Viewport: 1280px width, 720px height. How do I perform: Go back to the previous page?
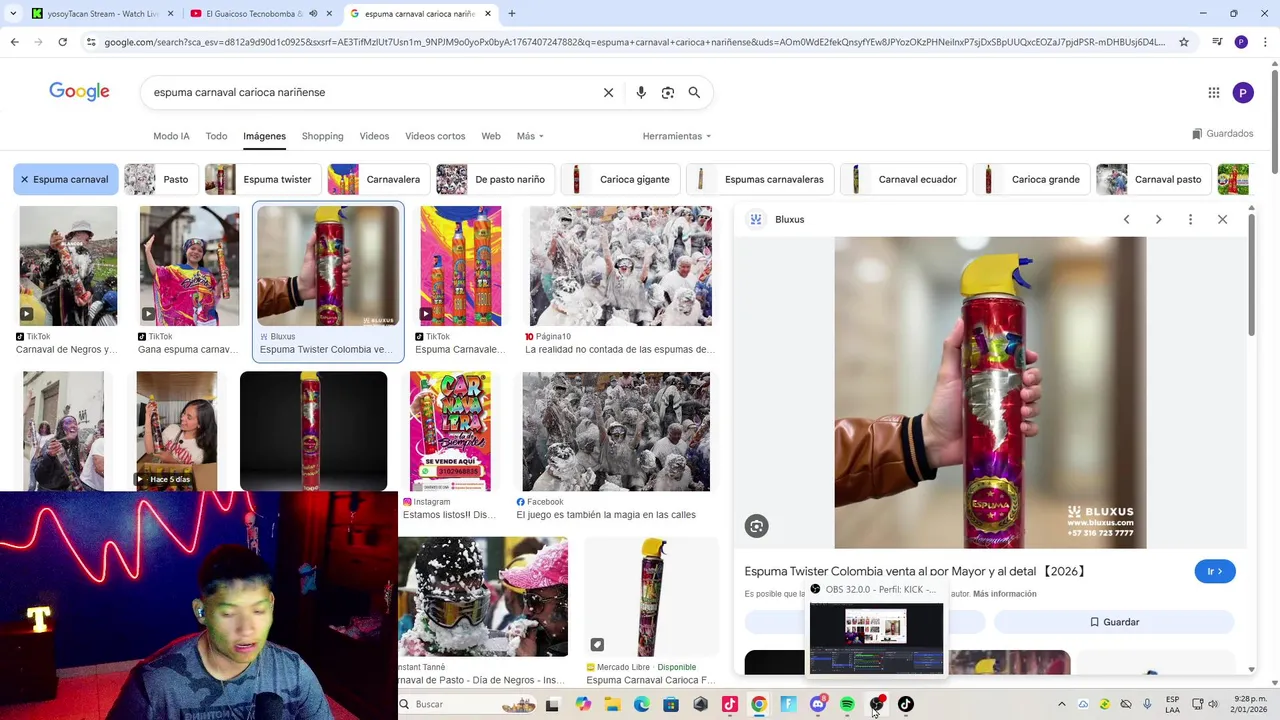tap(14, 42)
